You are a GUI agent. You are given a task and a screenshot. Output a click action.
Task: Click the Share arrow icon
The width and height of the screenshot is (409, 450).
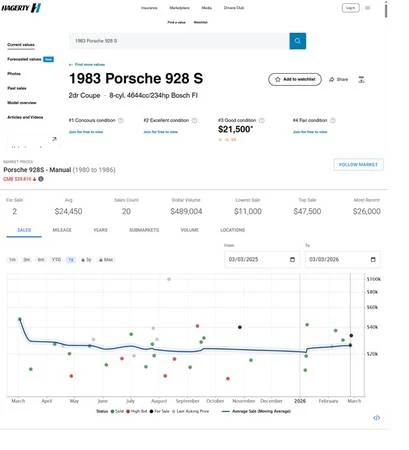click(x=332, y=79)
